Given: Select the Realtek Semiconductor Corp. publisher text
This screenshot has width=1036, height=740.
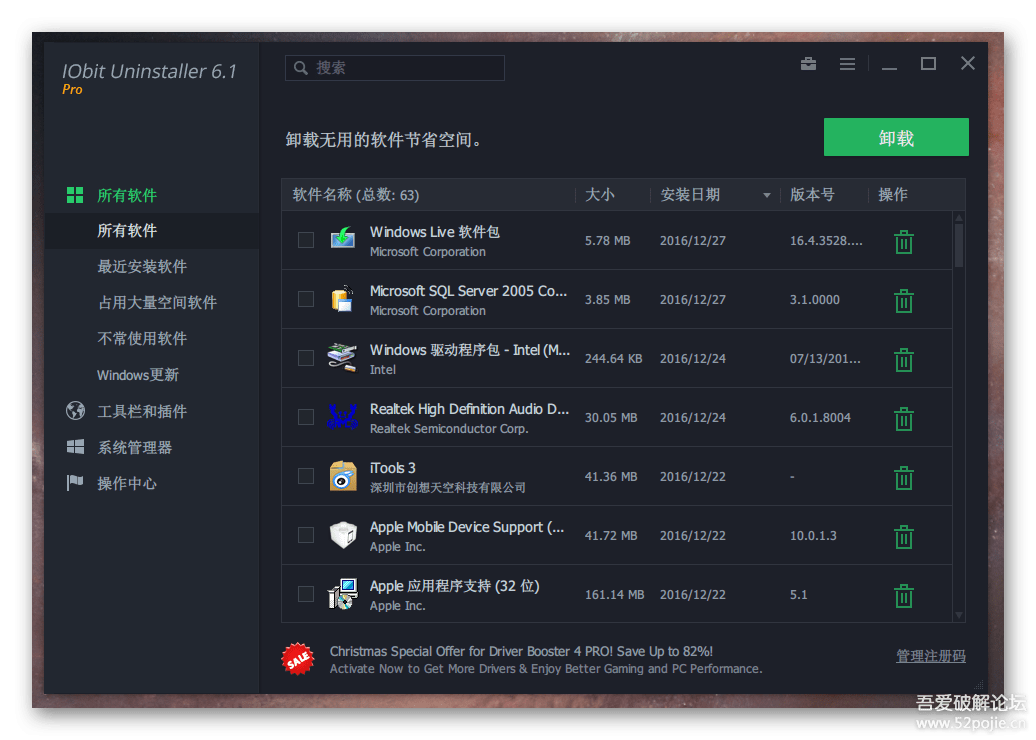Looking at the screenshot, I should pyautogui.click(x=449, y=429).
